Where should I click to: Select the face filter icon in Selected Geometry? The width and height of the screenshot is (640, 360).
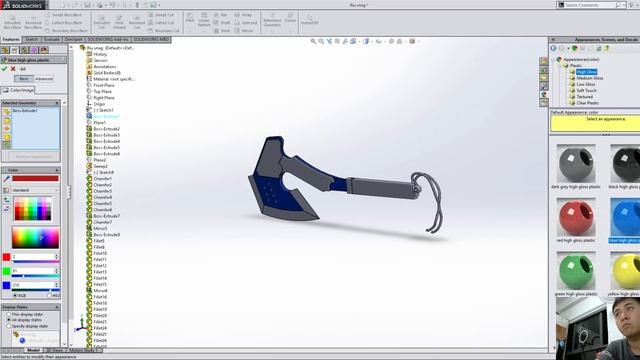click(7, 120)
